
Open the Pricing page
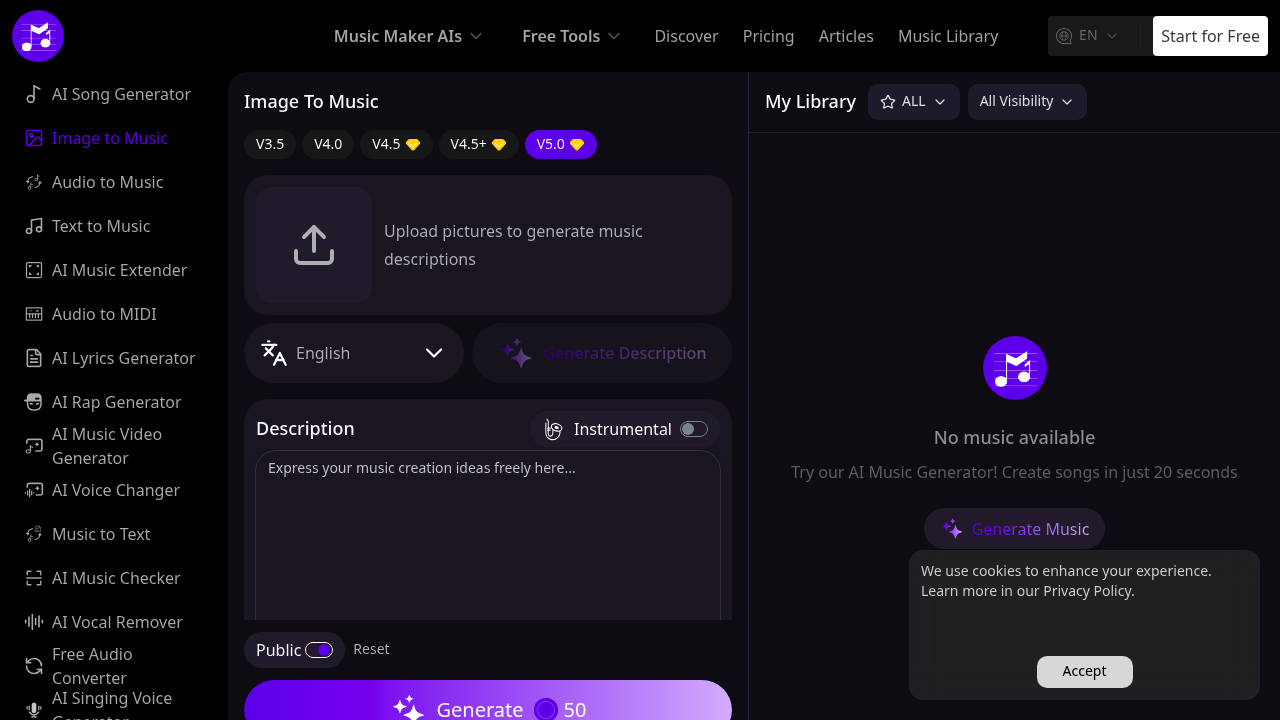point(768,36)
